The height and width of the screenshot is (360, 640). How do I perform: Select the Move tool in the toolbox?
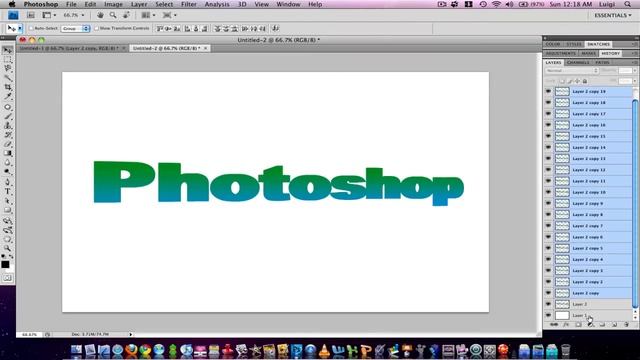pos(7,50)
